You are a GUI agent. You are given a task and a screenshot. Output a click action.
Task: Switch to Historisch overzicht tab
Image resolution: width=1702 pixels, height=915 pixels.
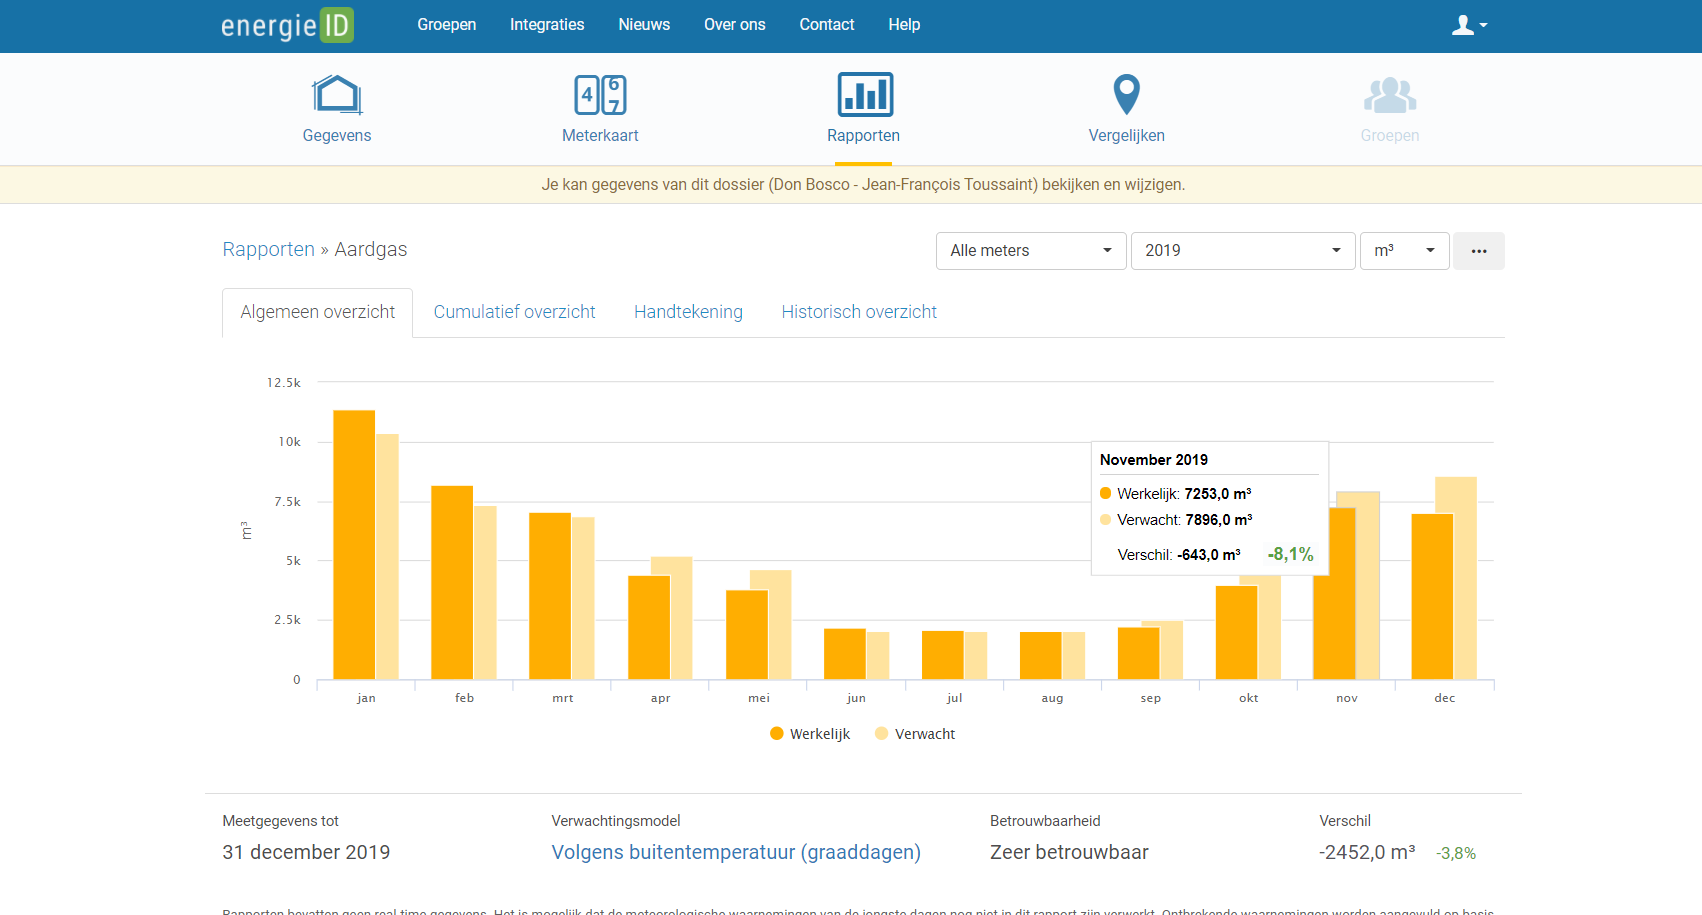pyautogui.click(x=859, y=312)
